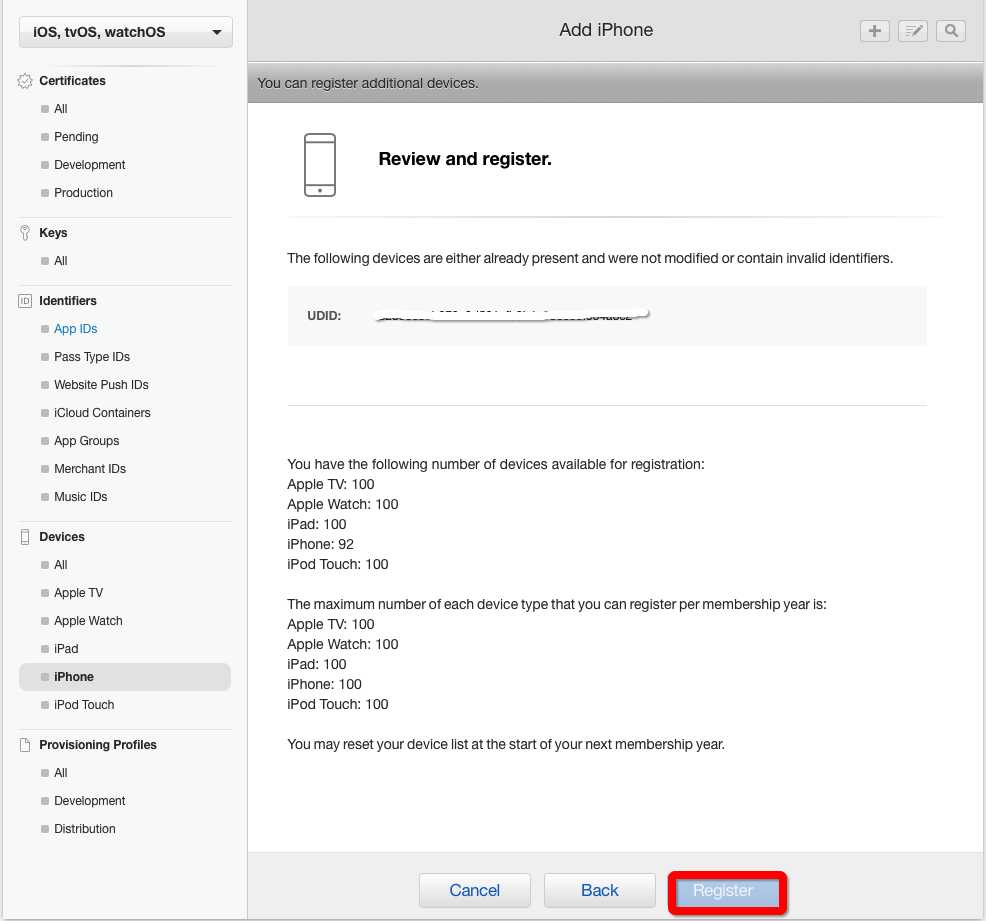Click the Provisioning Profiles document icon
Image resolution: width=986 pixels, height=921 pixels.
point(25,745)
